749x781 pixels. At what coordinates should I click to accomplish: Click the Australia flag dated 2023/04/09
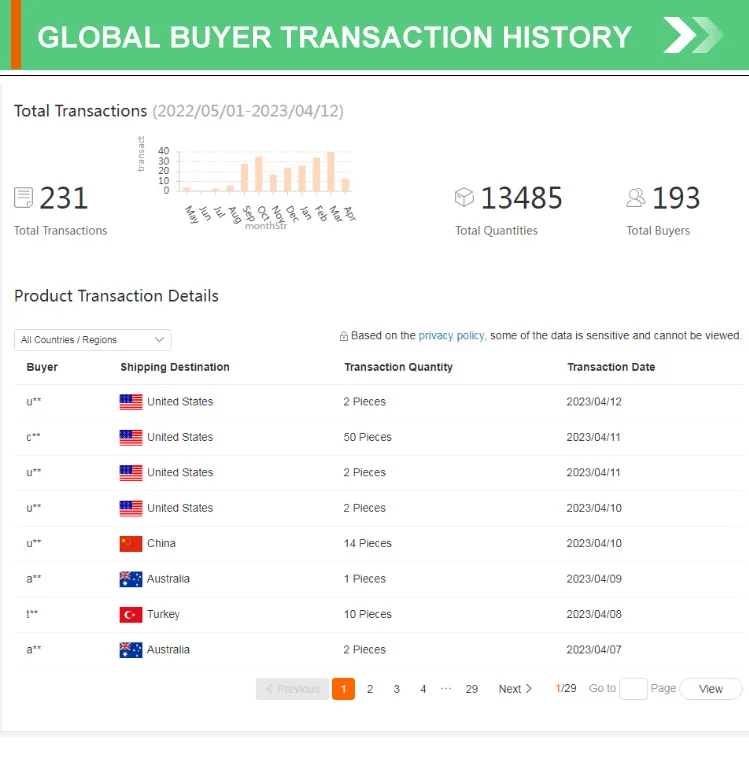click(131, 579)
